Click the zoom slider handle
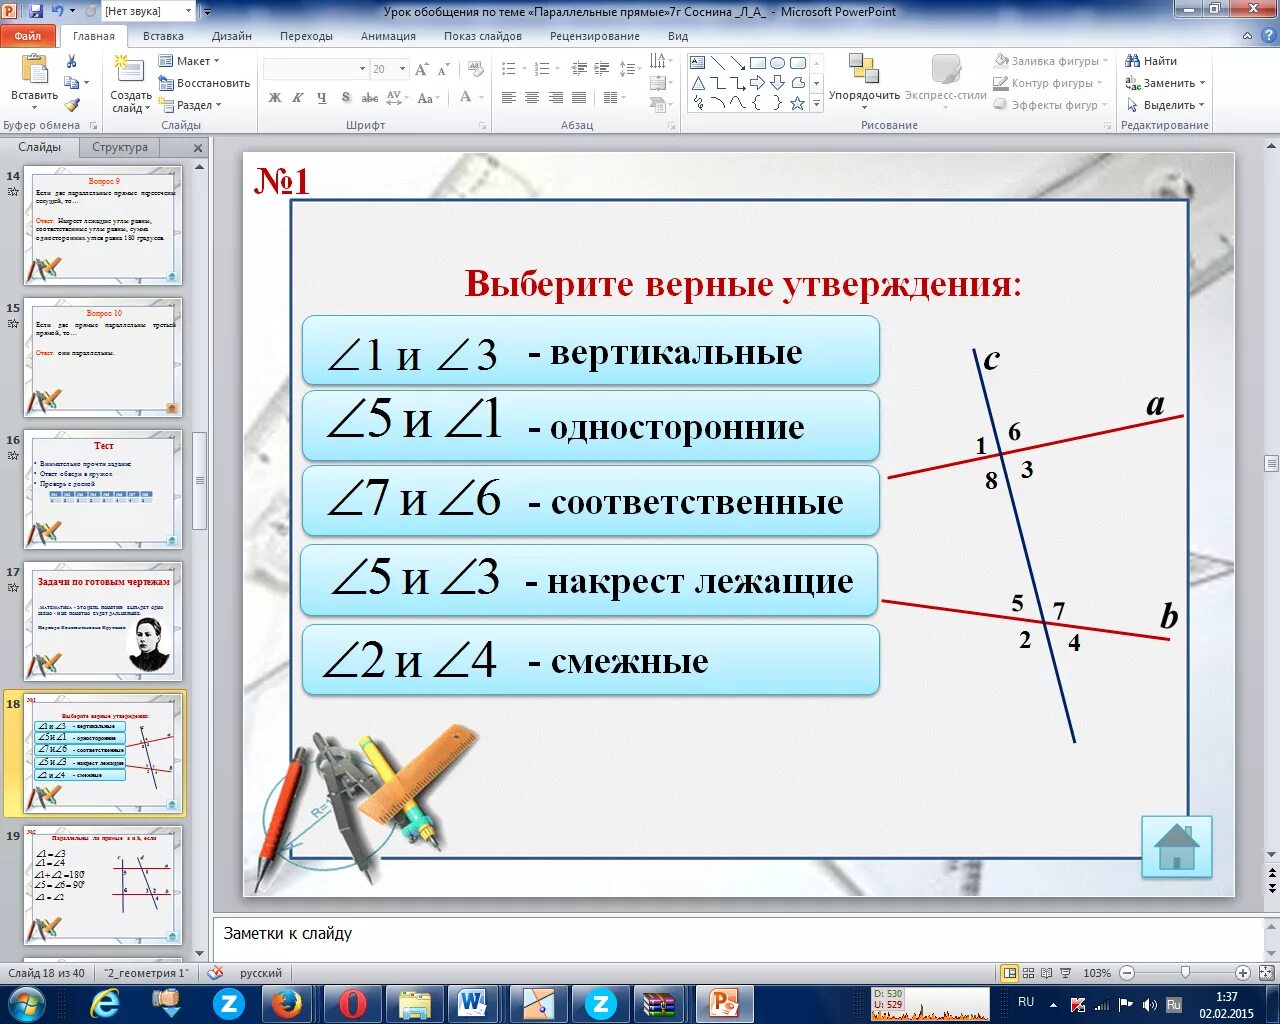 [x=1186, y=973]
